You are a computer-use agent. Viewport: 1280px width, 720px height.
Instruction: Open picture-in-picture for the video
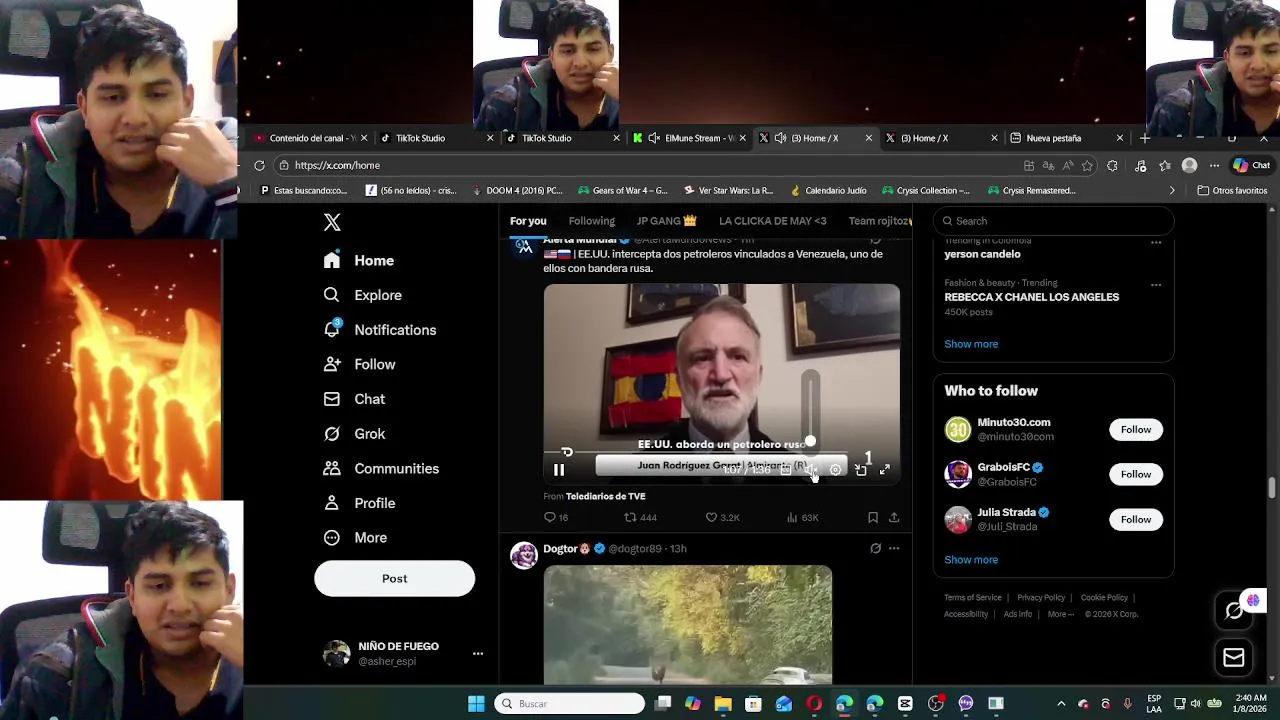point(860,470)
